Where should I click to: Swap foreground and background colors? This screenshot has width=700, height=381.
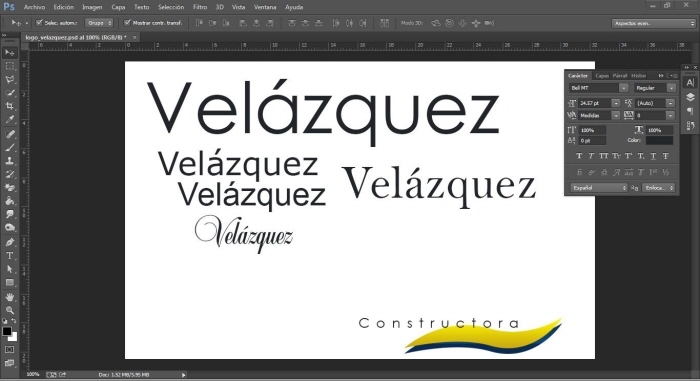[14, 321]
